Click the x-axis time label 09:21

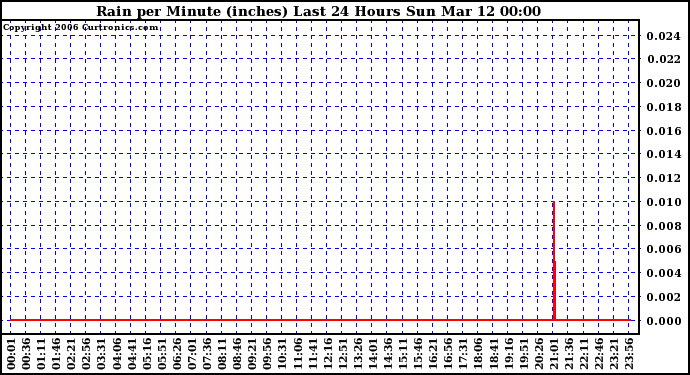[253, 354]
